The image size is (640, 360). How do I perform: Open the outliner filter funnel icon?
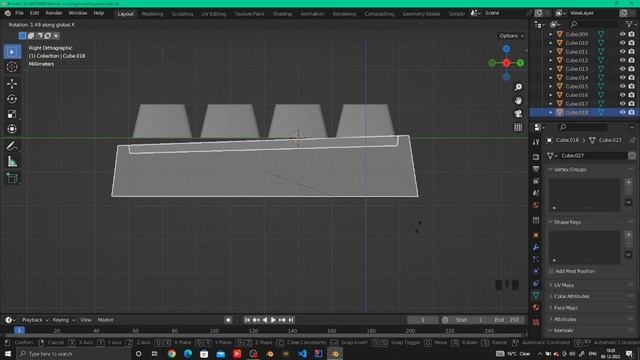click(x=629, y=24)
